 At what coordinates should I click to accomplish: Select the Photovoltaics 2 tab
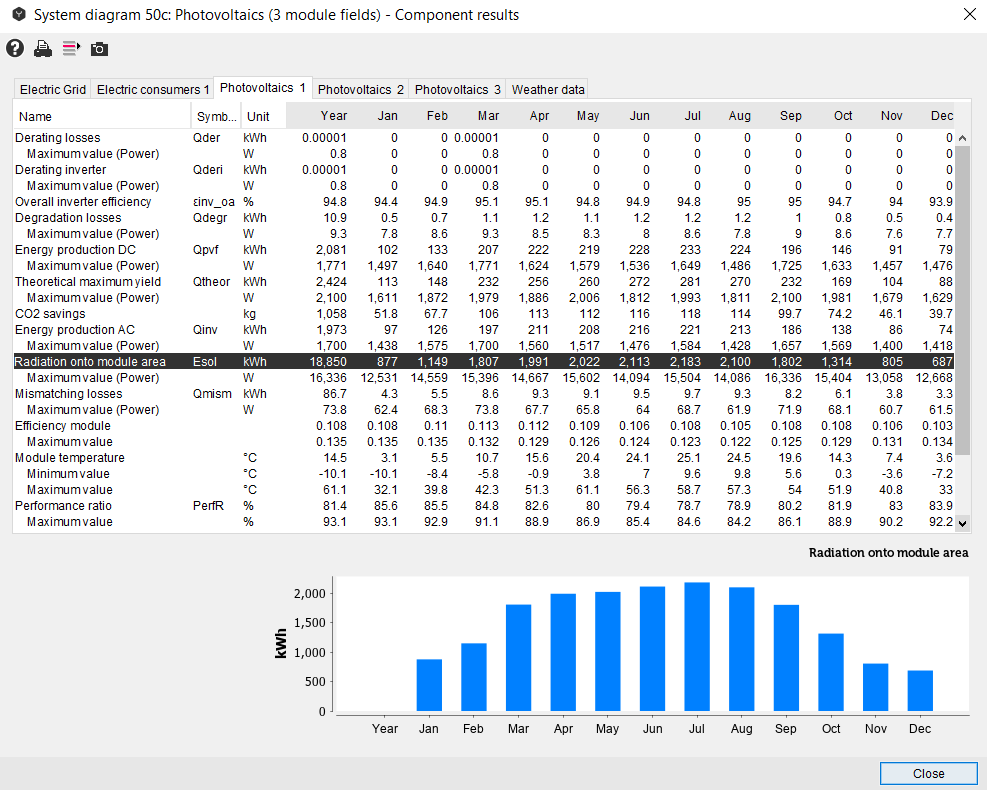click(361, 90)
